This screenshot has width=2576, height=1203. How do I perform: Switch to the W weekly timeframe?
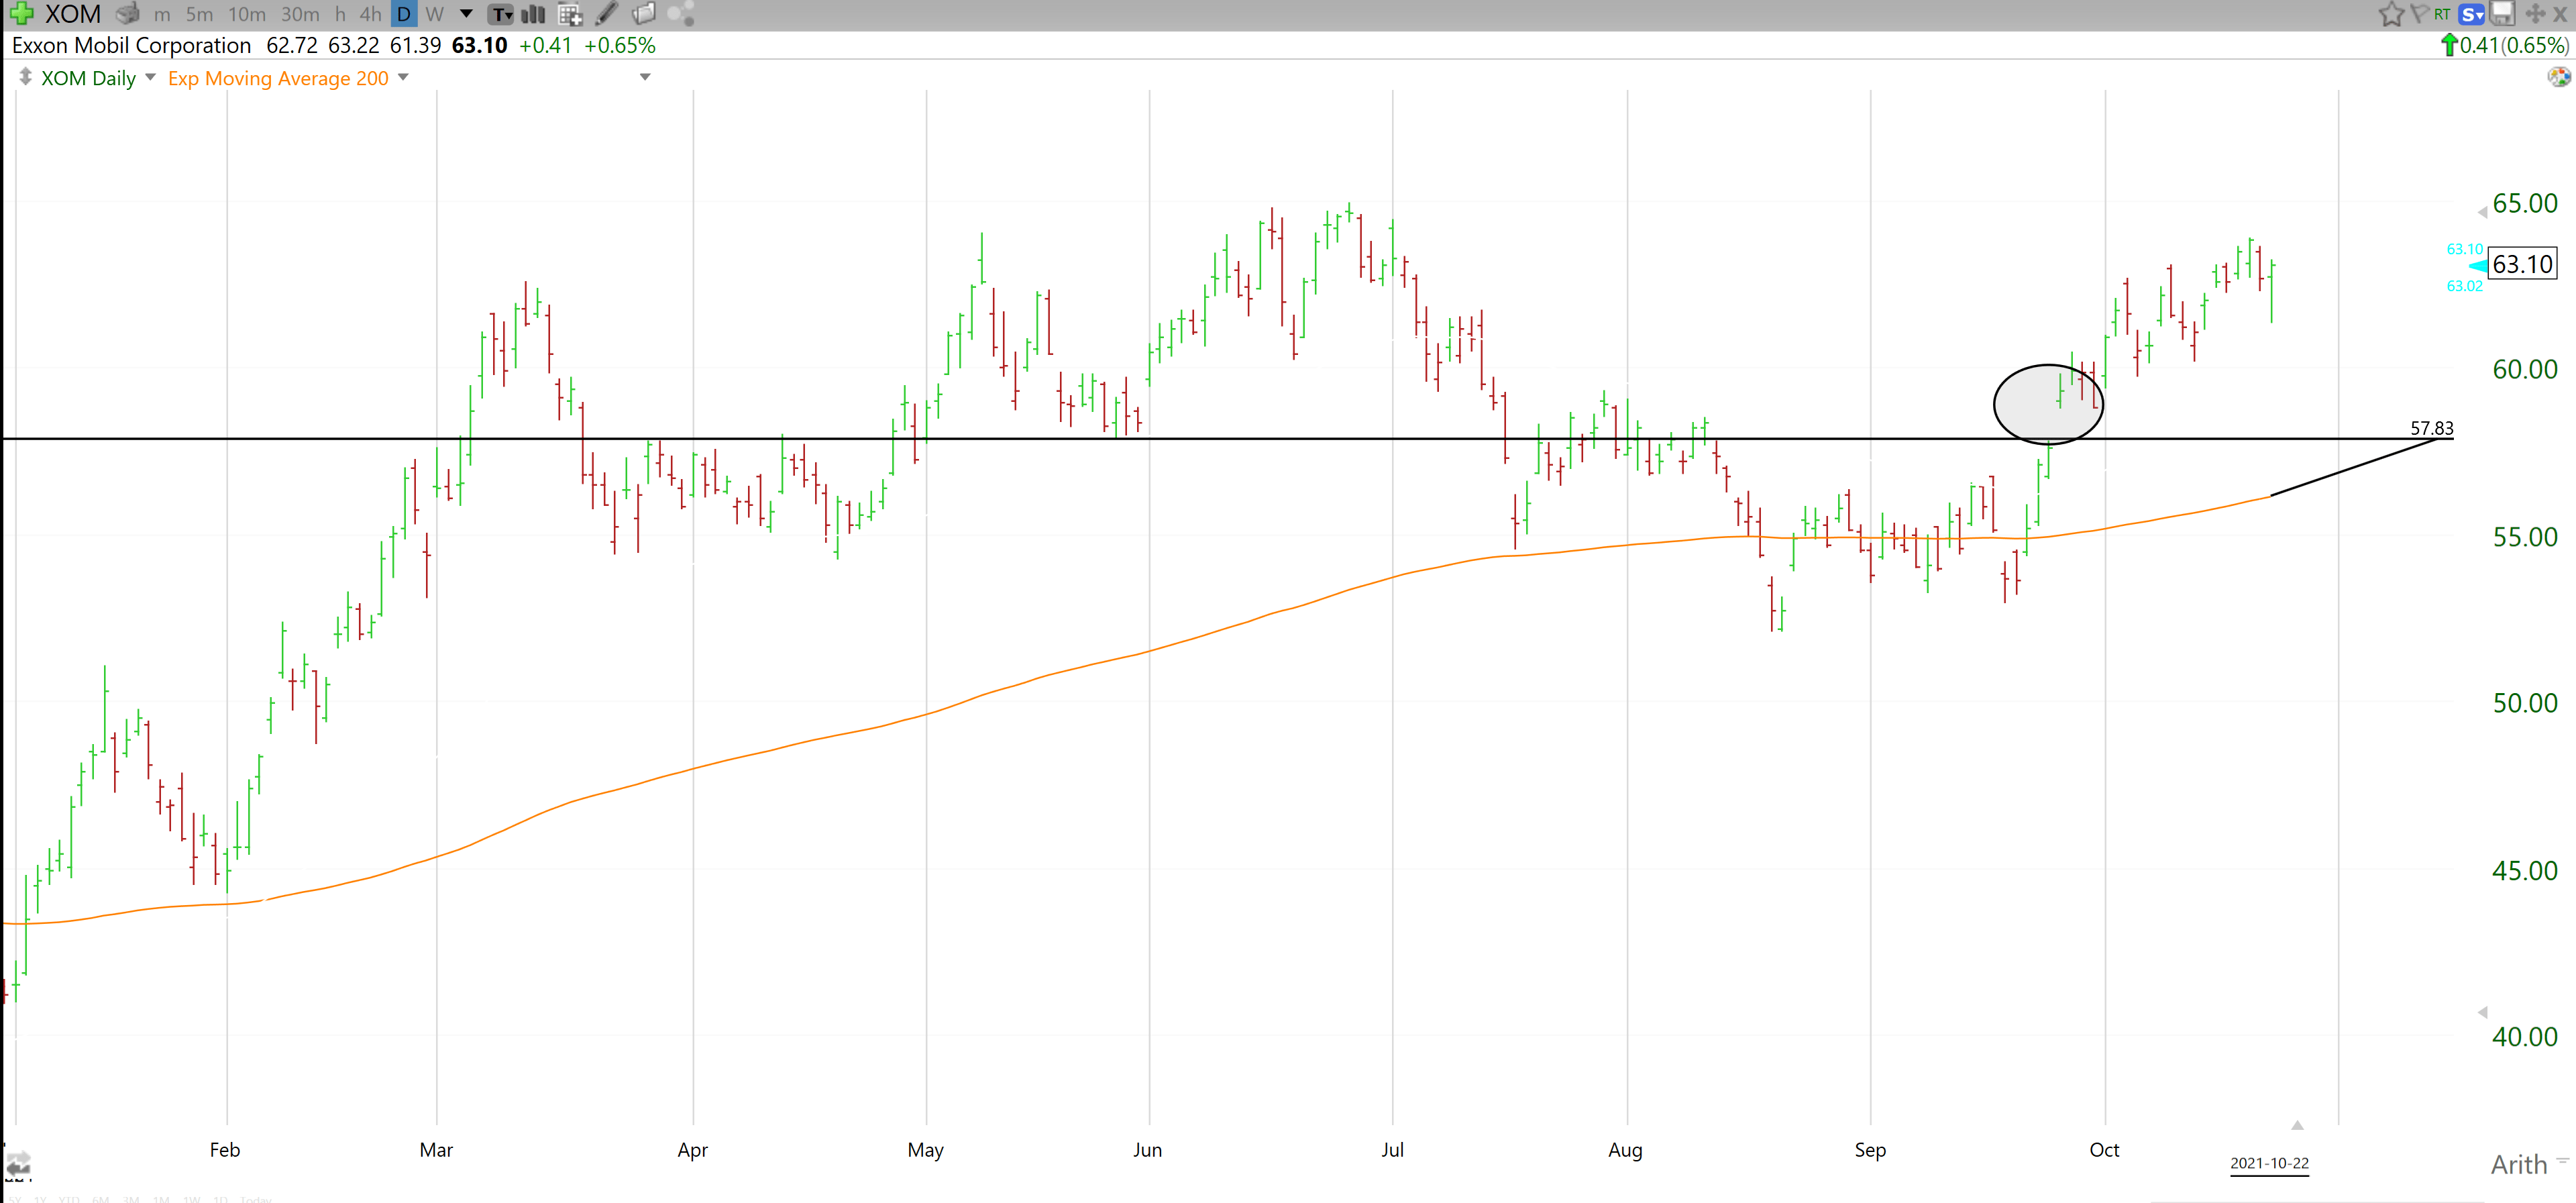click(x=434, y=14)
